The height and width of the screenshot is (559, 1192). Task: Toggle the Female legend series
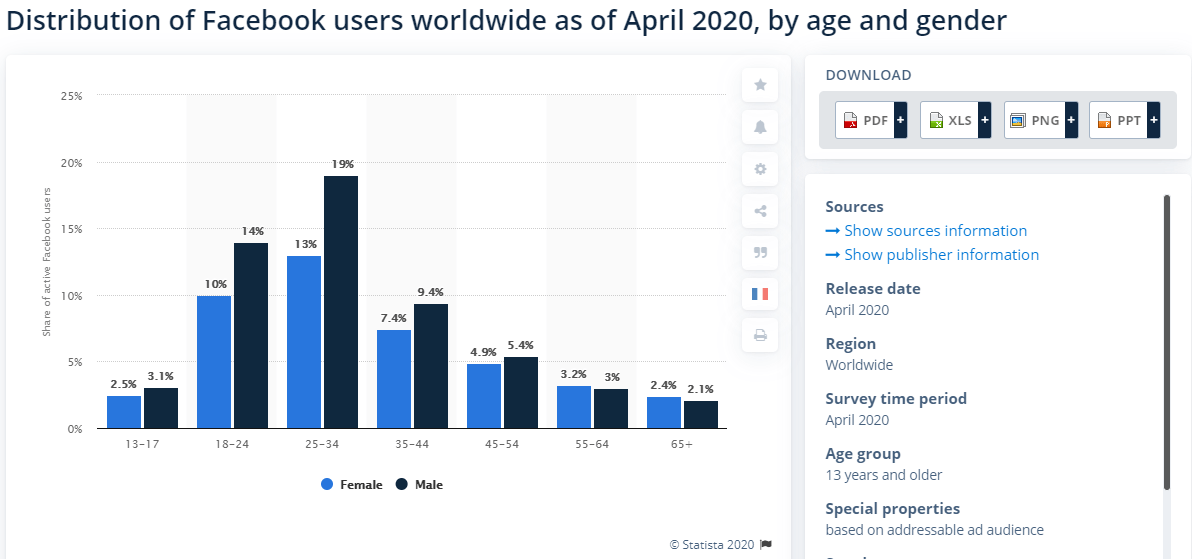tap(352, 484)
